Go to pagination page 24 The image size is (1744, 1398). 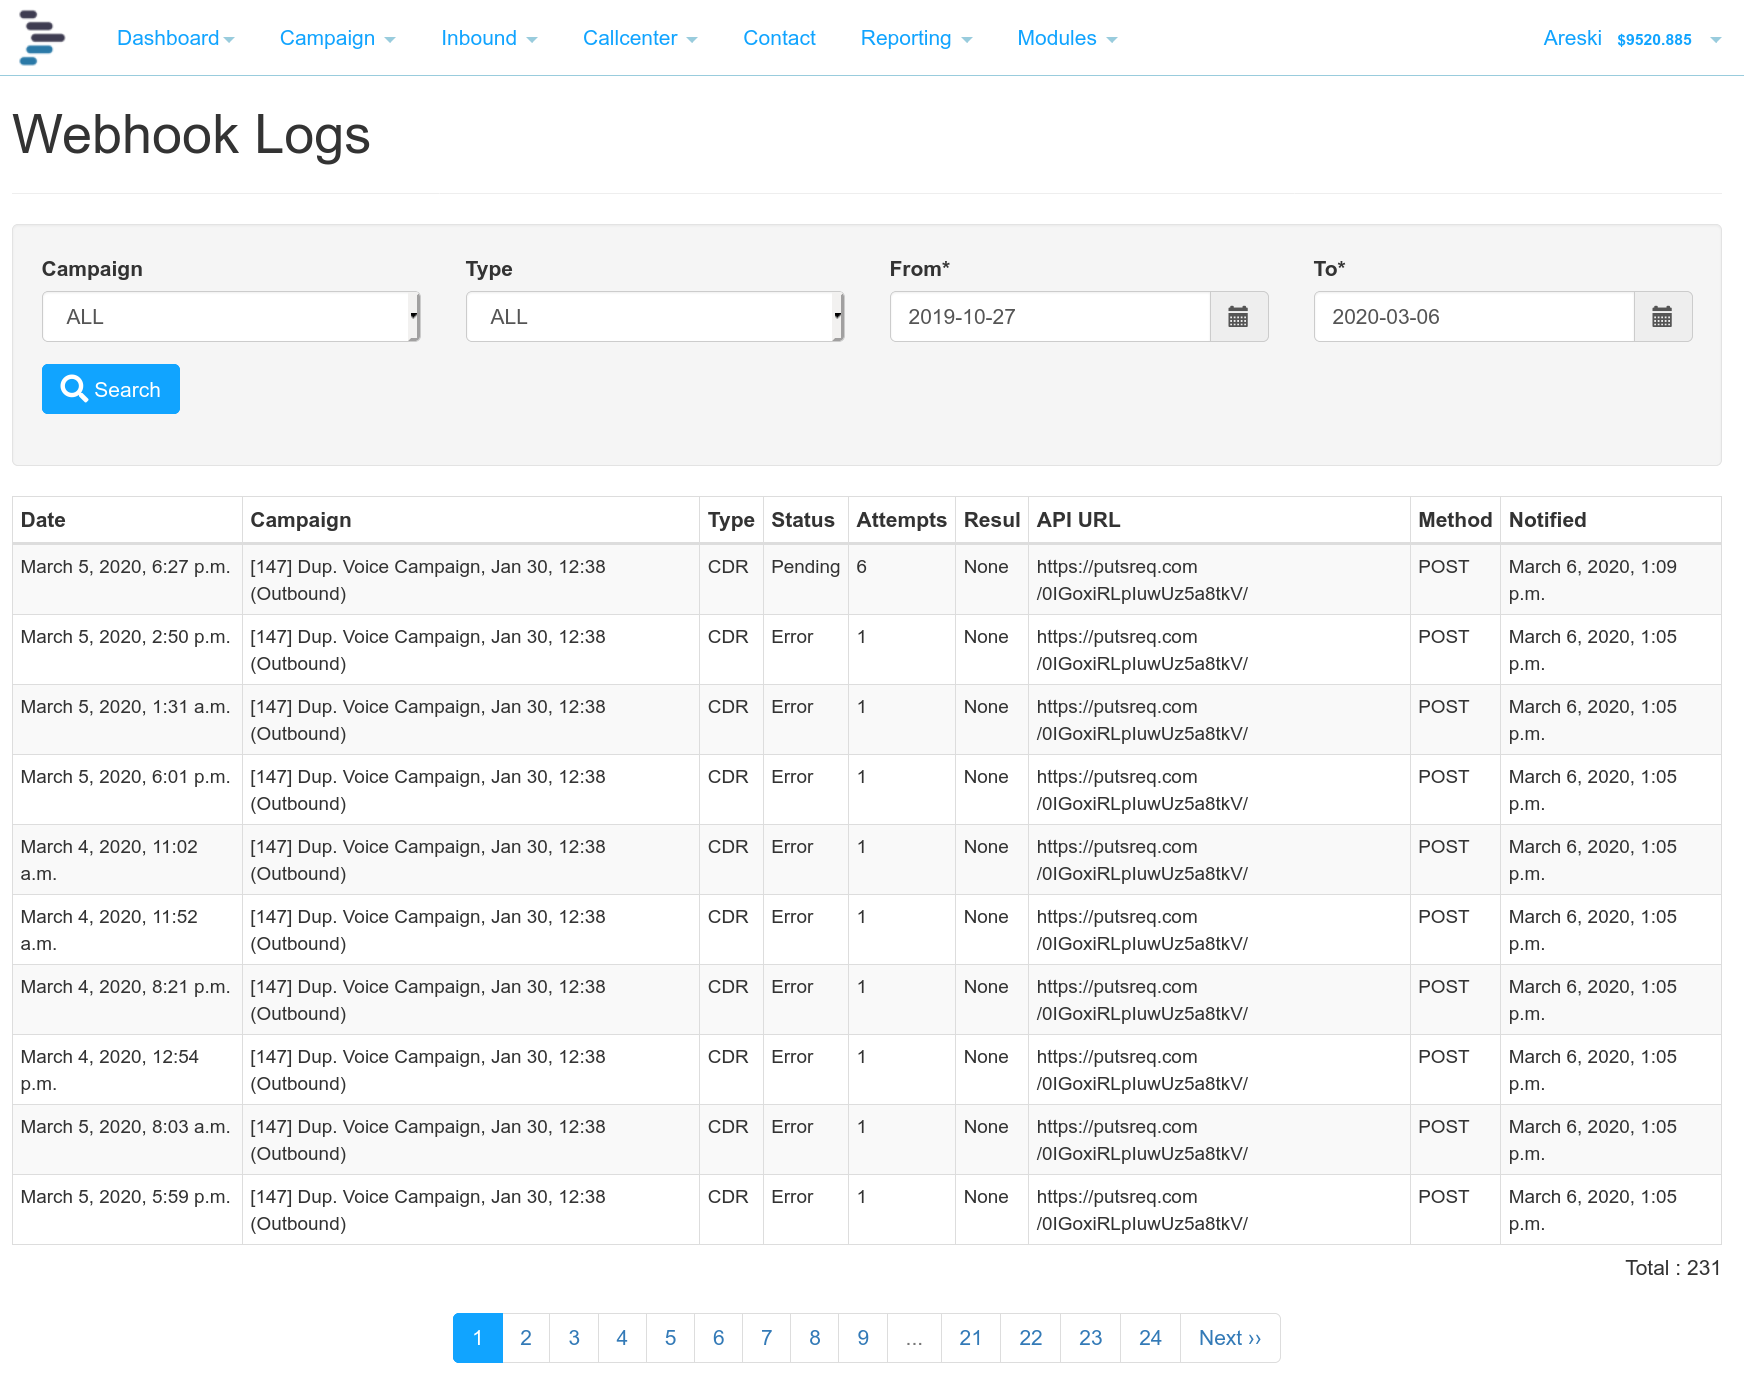[1151, 1338]
